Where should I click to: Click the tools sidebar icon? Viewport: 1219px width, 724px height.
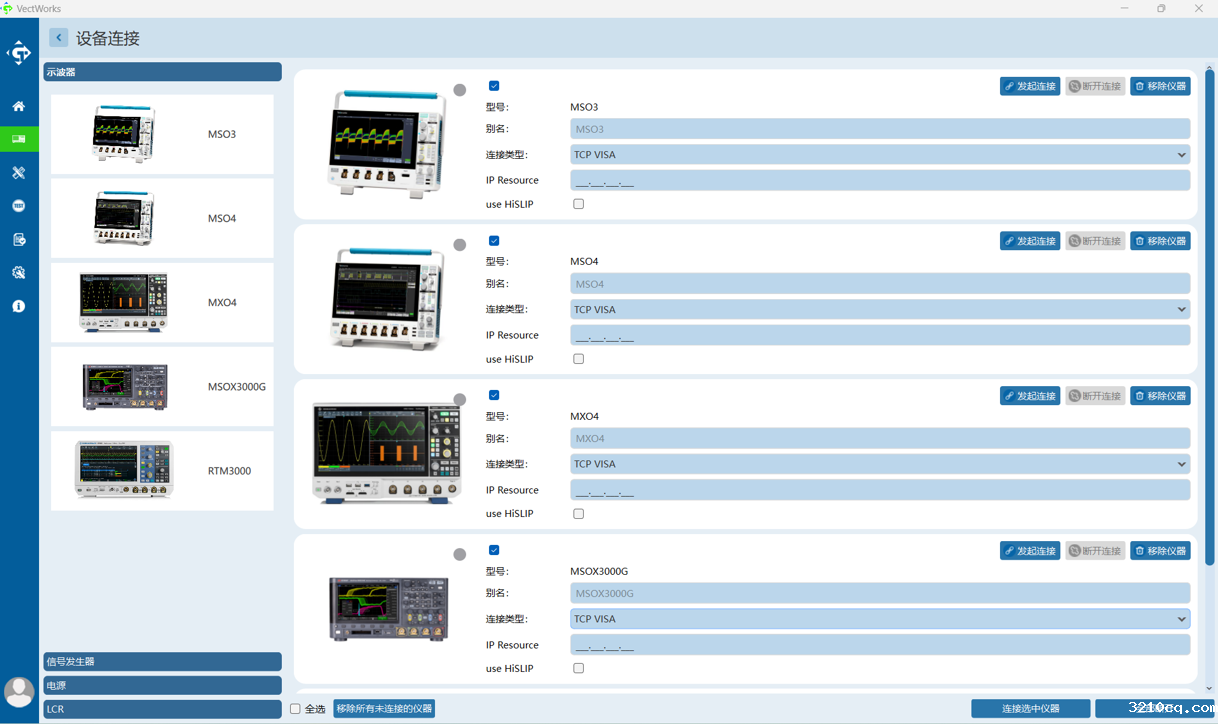18,173
